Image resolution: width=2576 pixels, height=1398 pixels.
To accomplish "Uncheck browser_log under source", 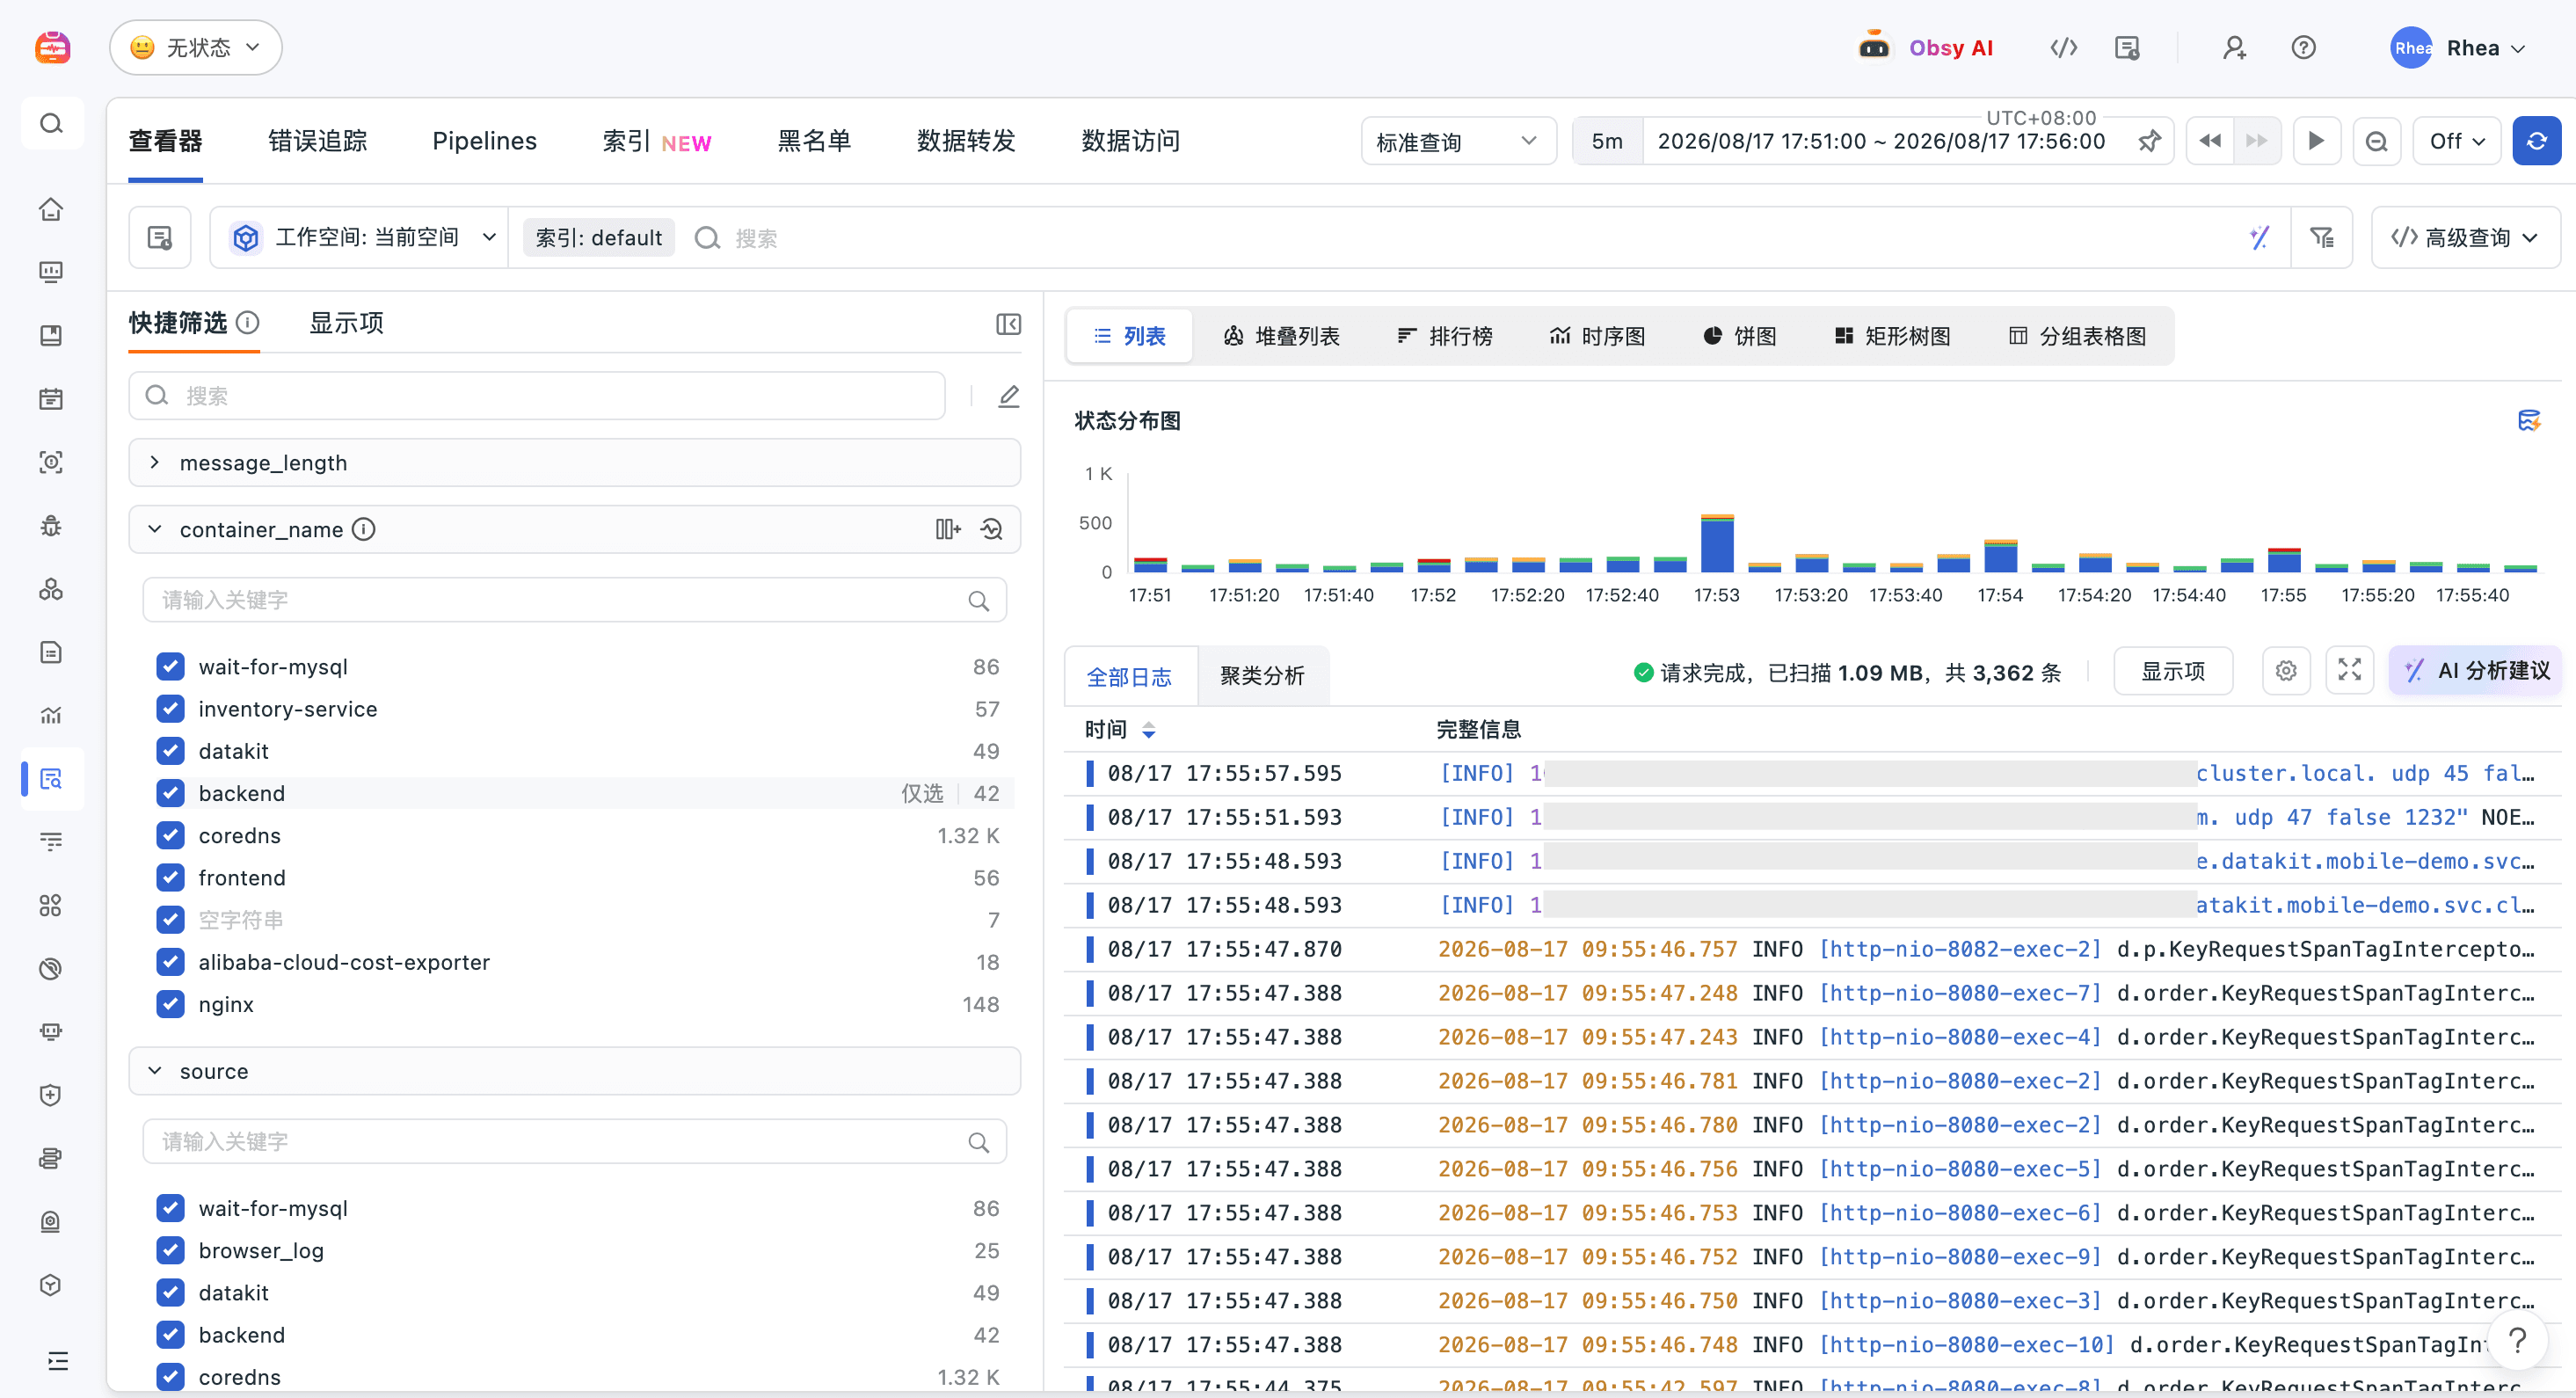I will click(170, 1250).
